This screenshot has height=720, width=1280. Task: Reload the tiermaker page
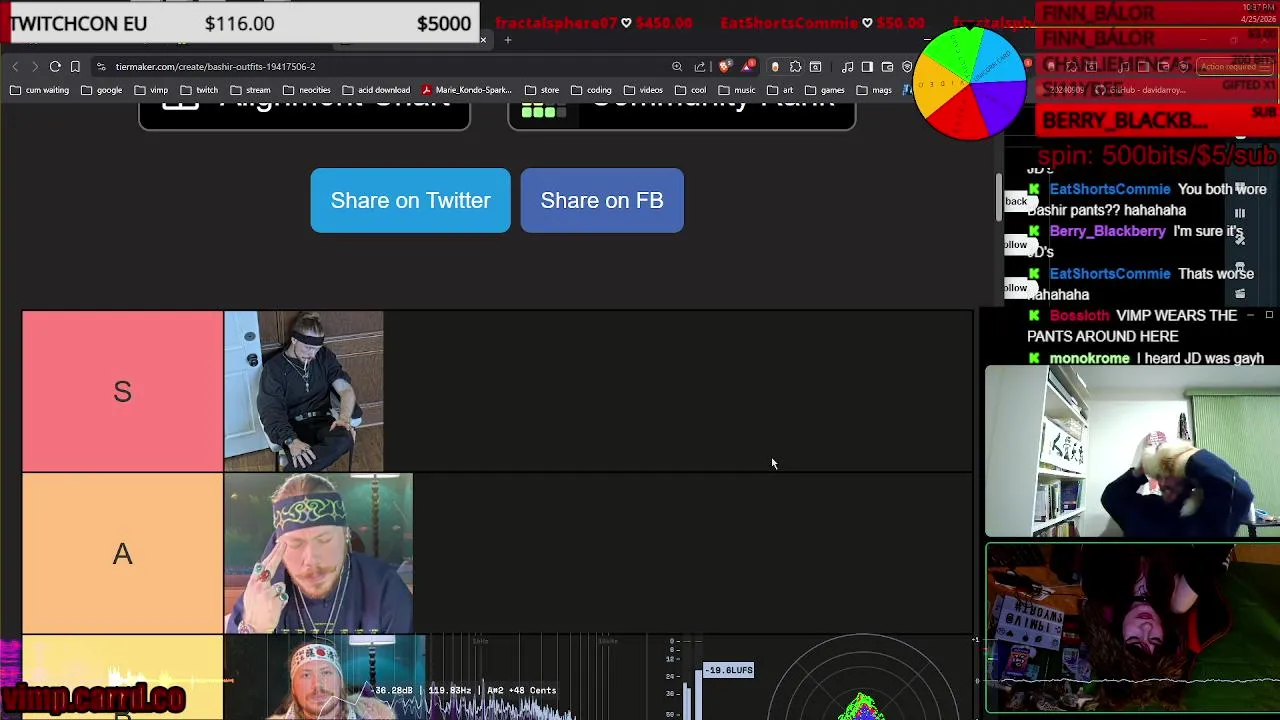(56, 66)
